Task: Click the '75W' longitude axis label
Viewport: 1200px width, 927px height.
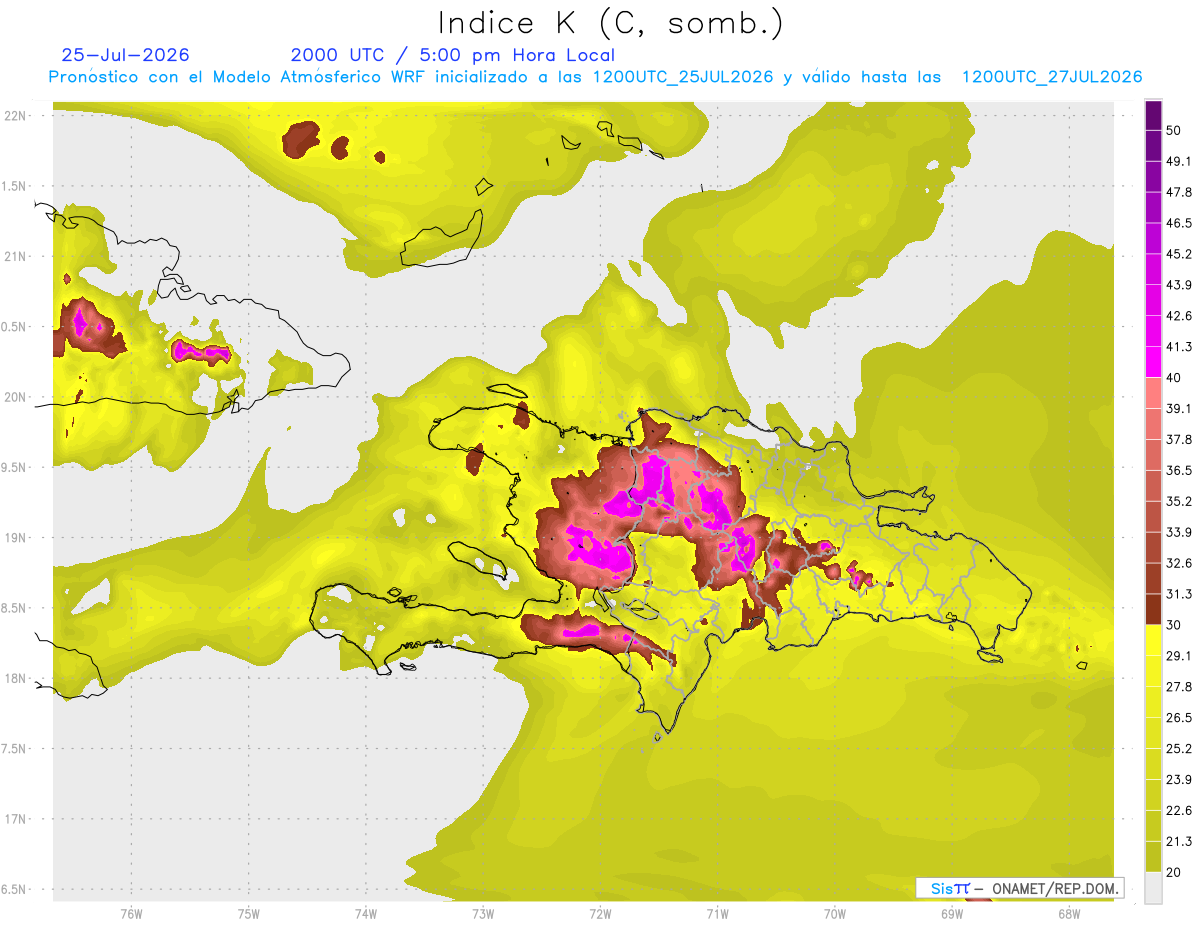Action: click(x=248, y=913)
